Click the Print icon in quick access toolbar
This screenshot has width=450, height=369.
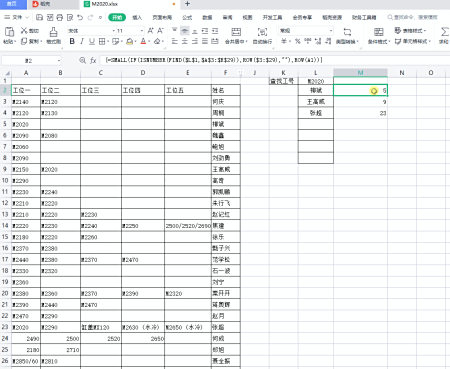click(x=60, y=17)
